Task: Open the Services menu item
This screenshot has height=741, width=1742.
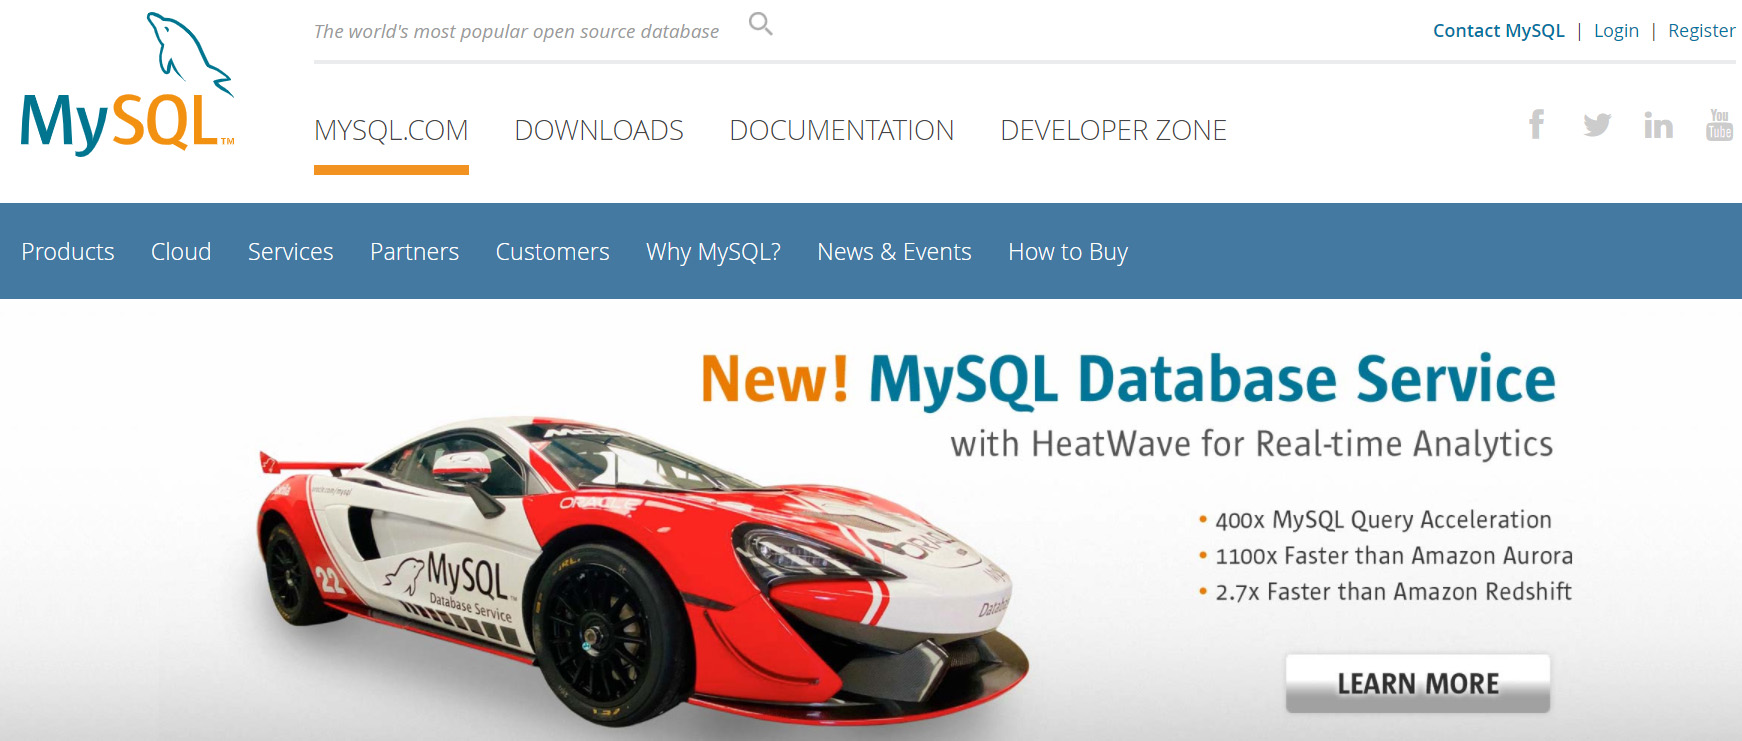Action: 291,252
